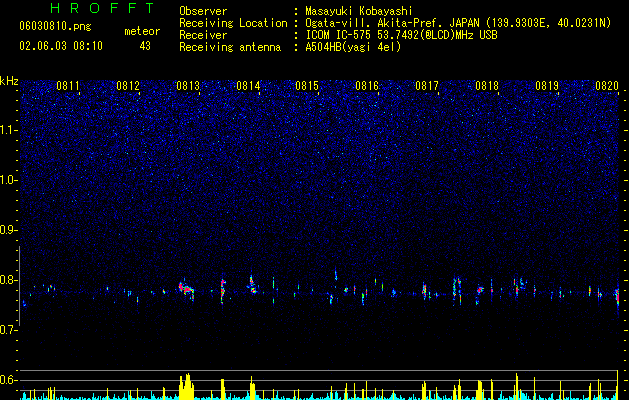
Task: Click the large meteor echo at 0813
Action: point(187,290)
